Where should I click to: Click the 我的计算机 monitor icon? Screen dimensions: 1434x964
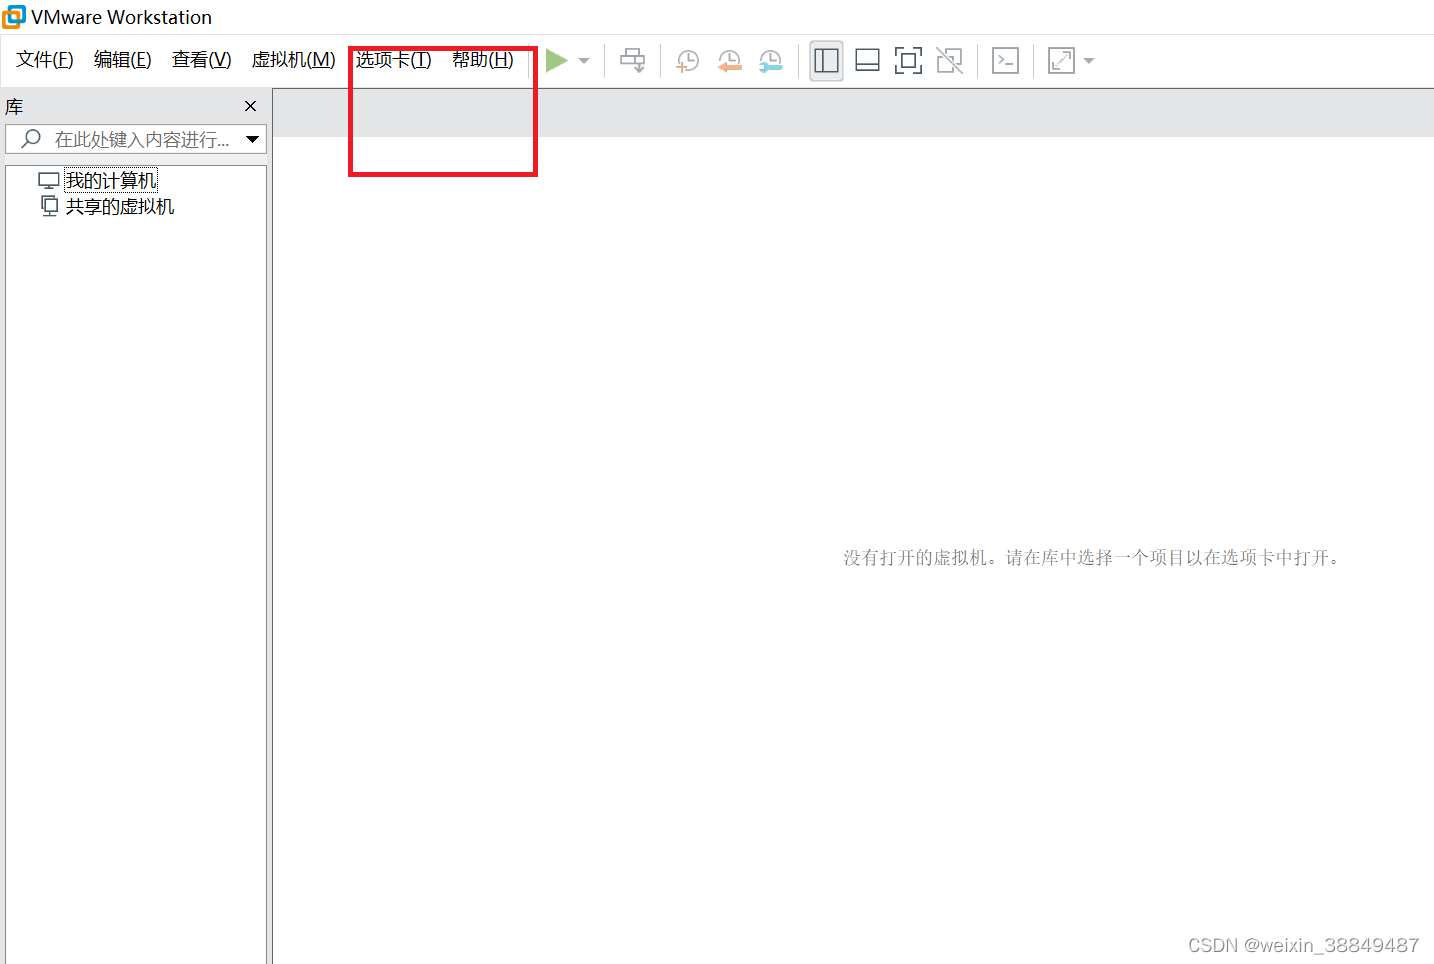coord(48,181)
